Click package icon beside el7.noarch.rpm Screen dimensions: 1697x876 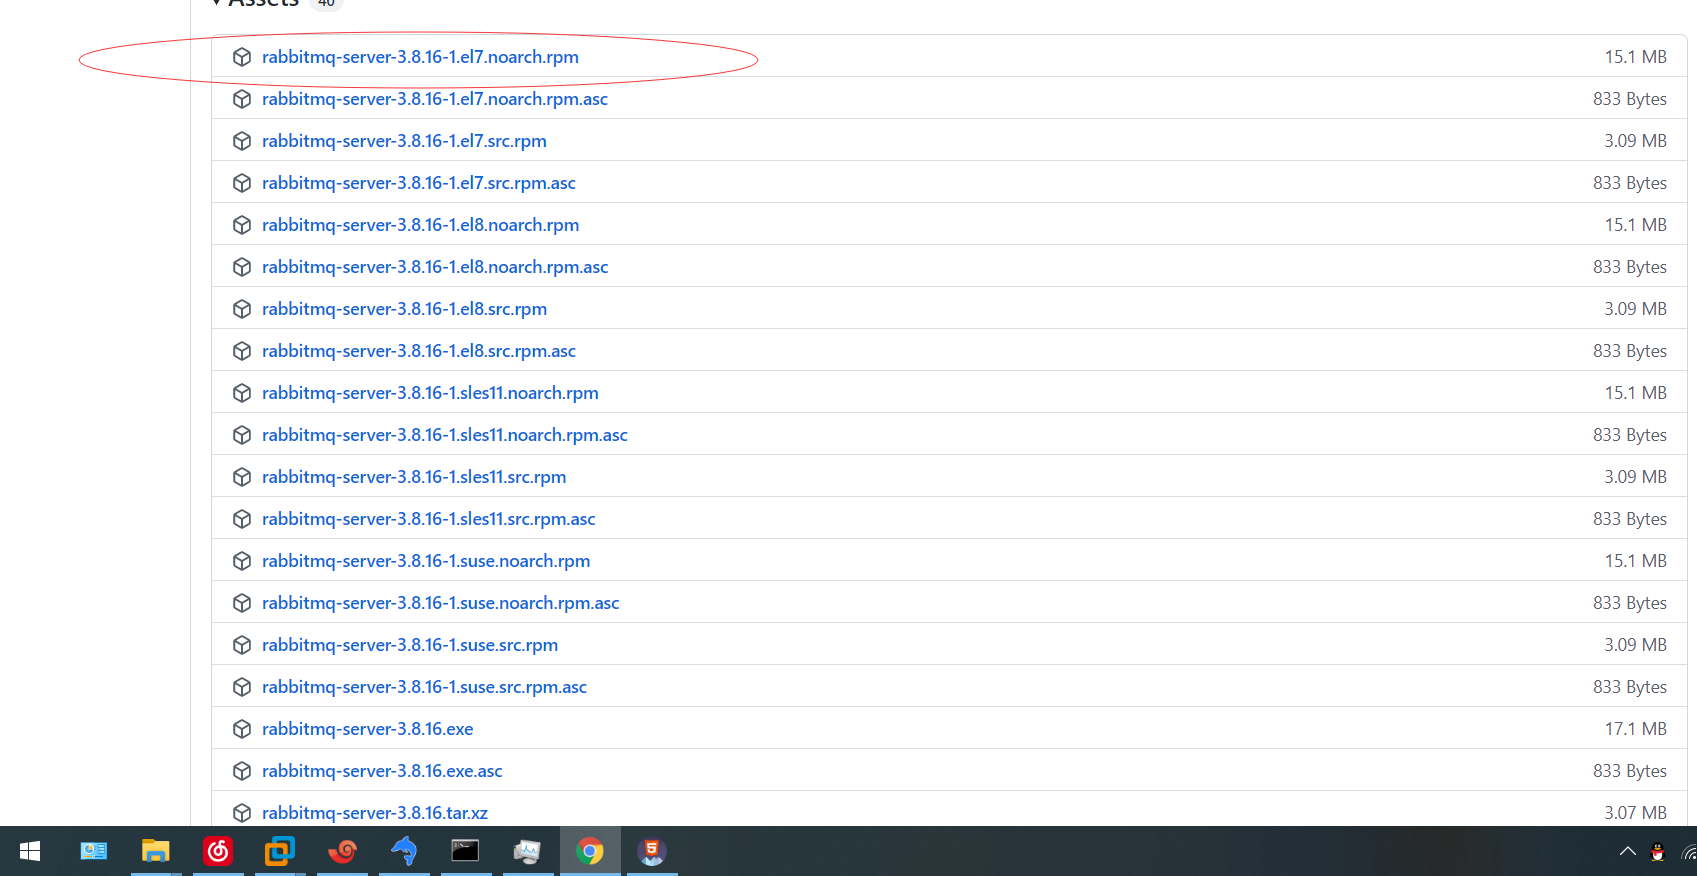(242, 57)
